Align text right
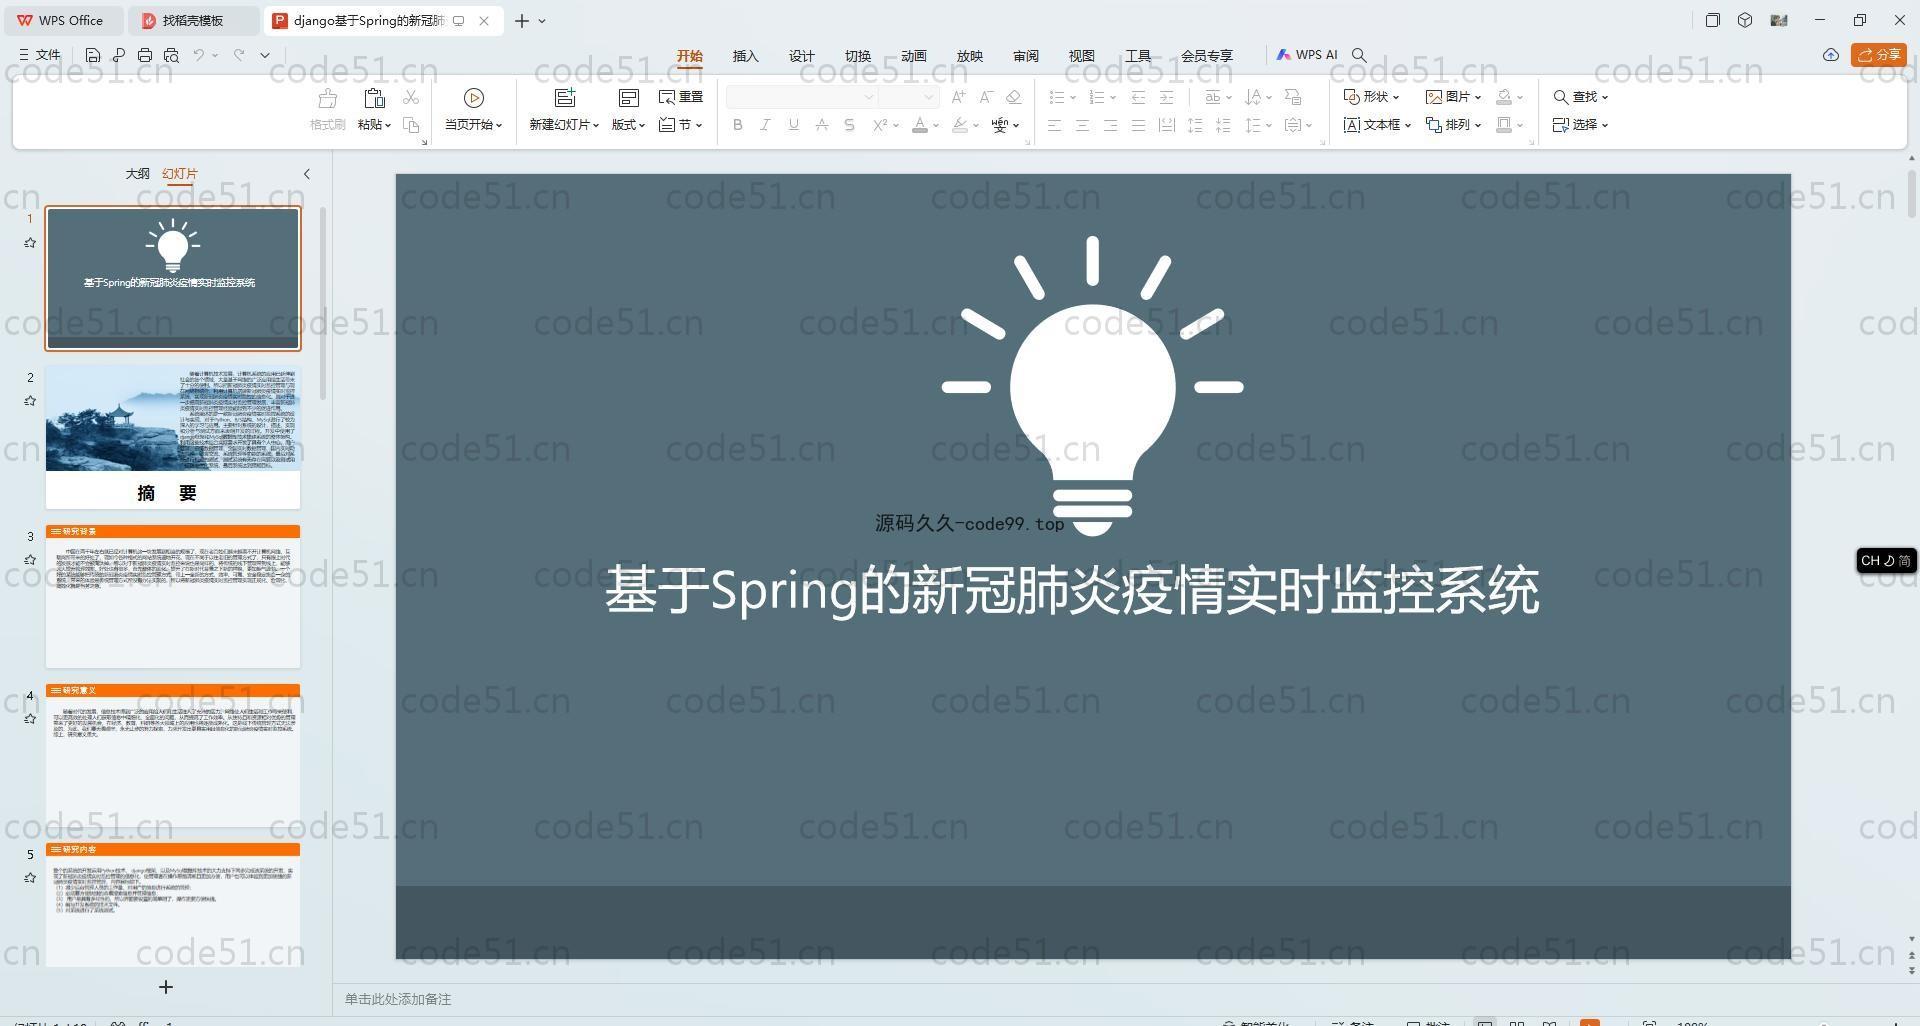The image size is (1920, 1026). (x=1110, y=125)
